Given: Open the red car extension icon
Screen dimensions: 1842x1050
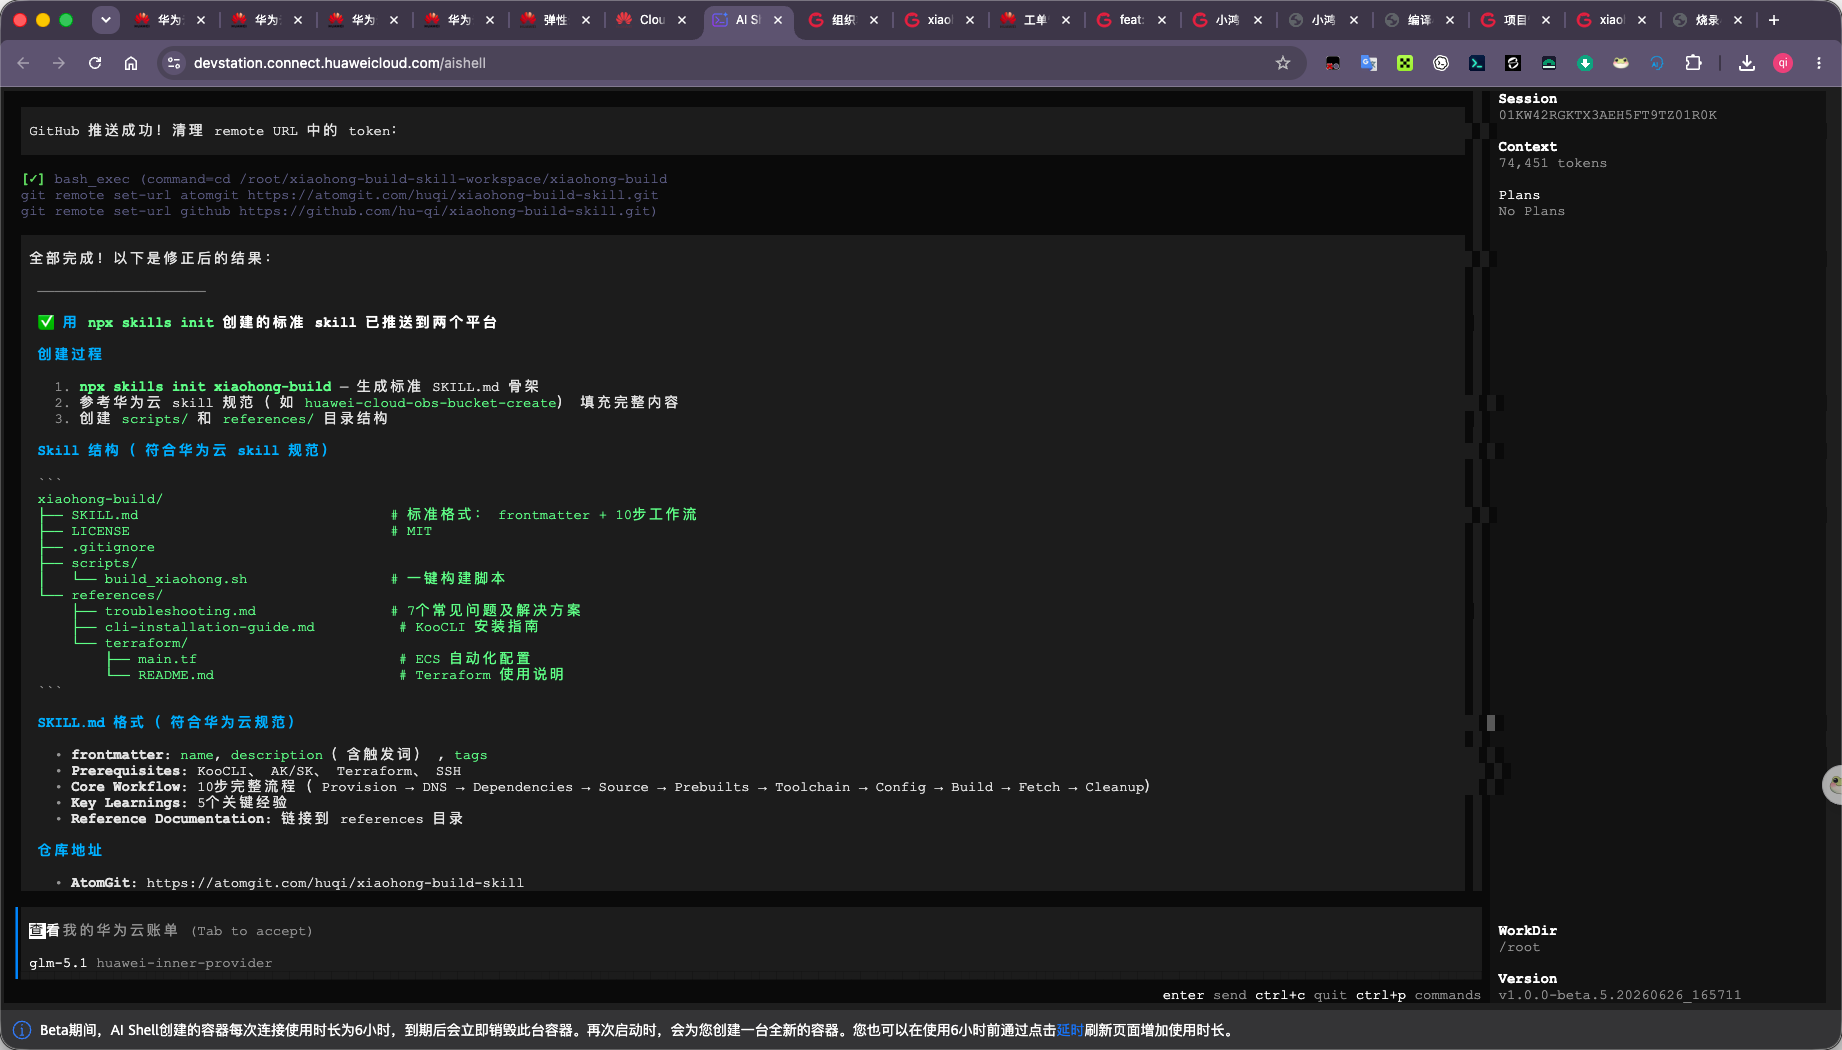Looking at the screenshot, I should click(x=1333, y=63).
